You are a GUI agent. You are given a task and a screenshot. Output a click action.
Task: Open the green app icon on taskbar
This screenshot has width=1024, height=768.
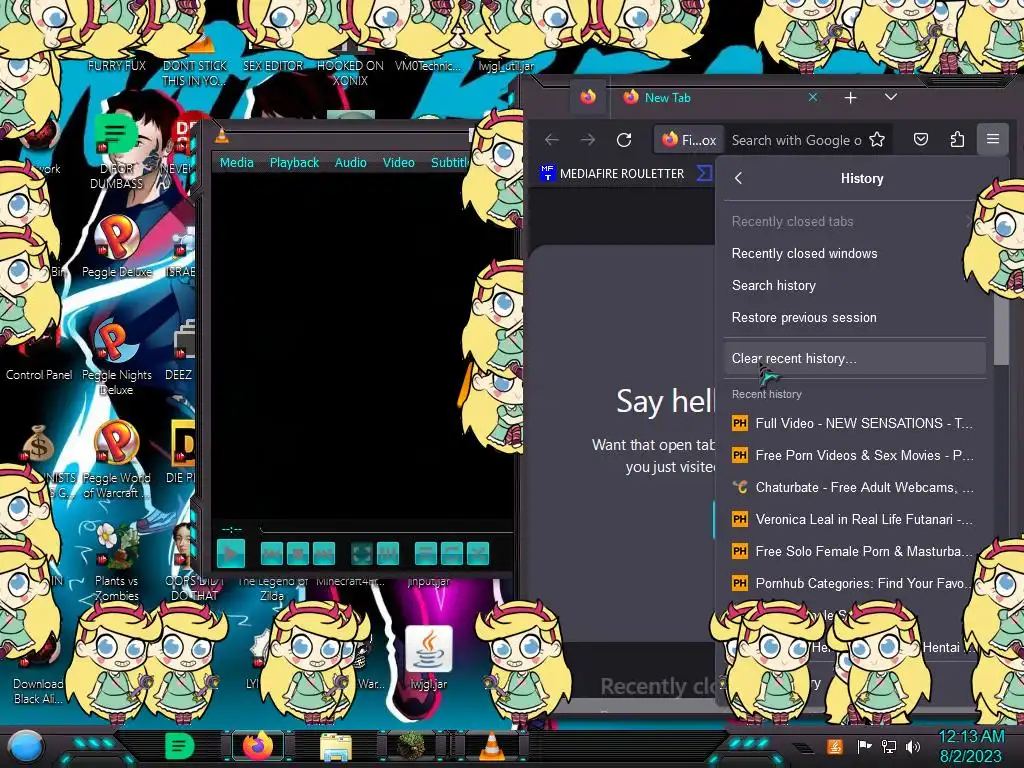pyautogui.click(x=180, y=746)
